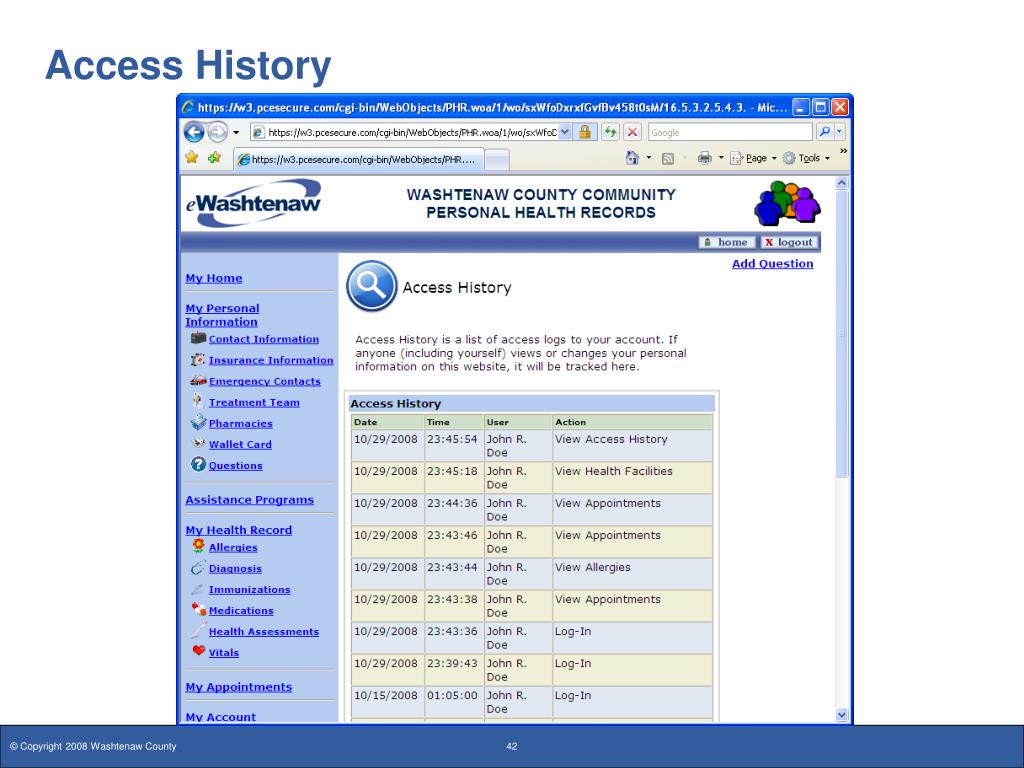Open the Add Question link
The width and height of the screenshot is (1024, 768).
(x=773, y=264)
